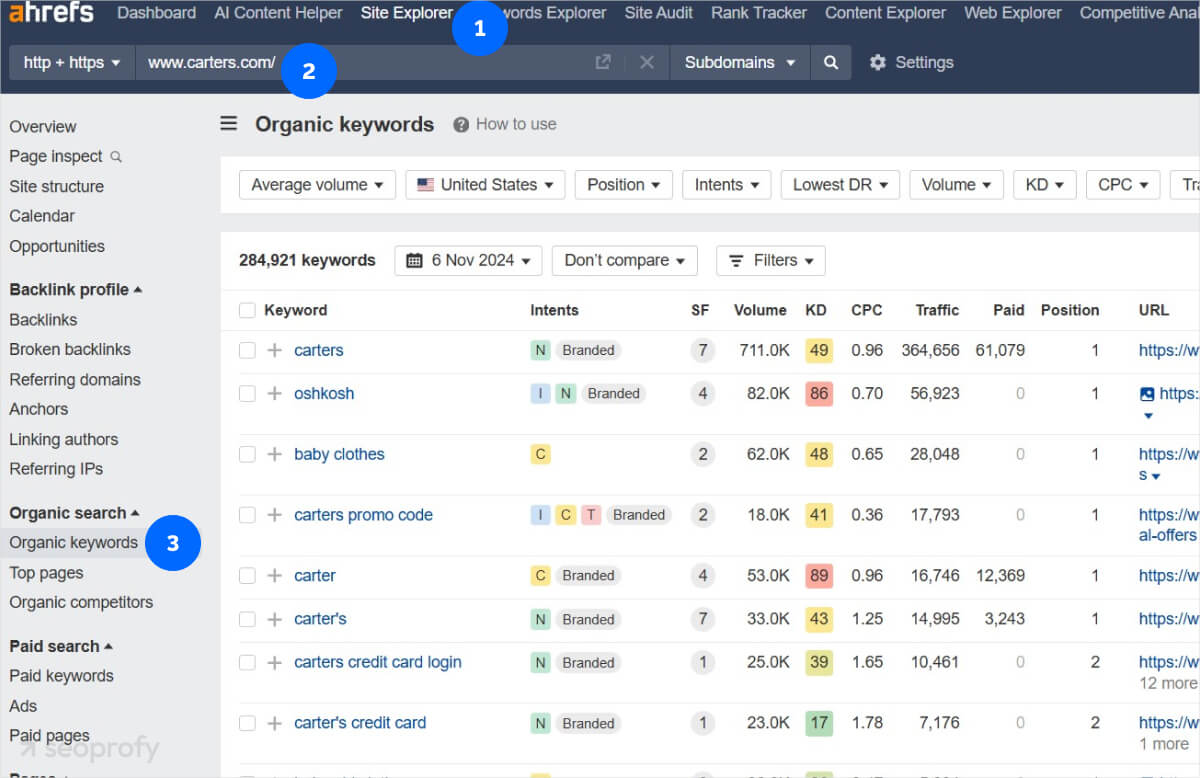This screenshot has height=778, width=1200.
Task: Click SF badge 2 in baby clothes row
Action: coord(703,454)
